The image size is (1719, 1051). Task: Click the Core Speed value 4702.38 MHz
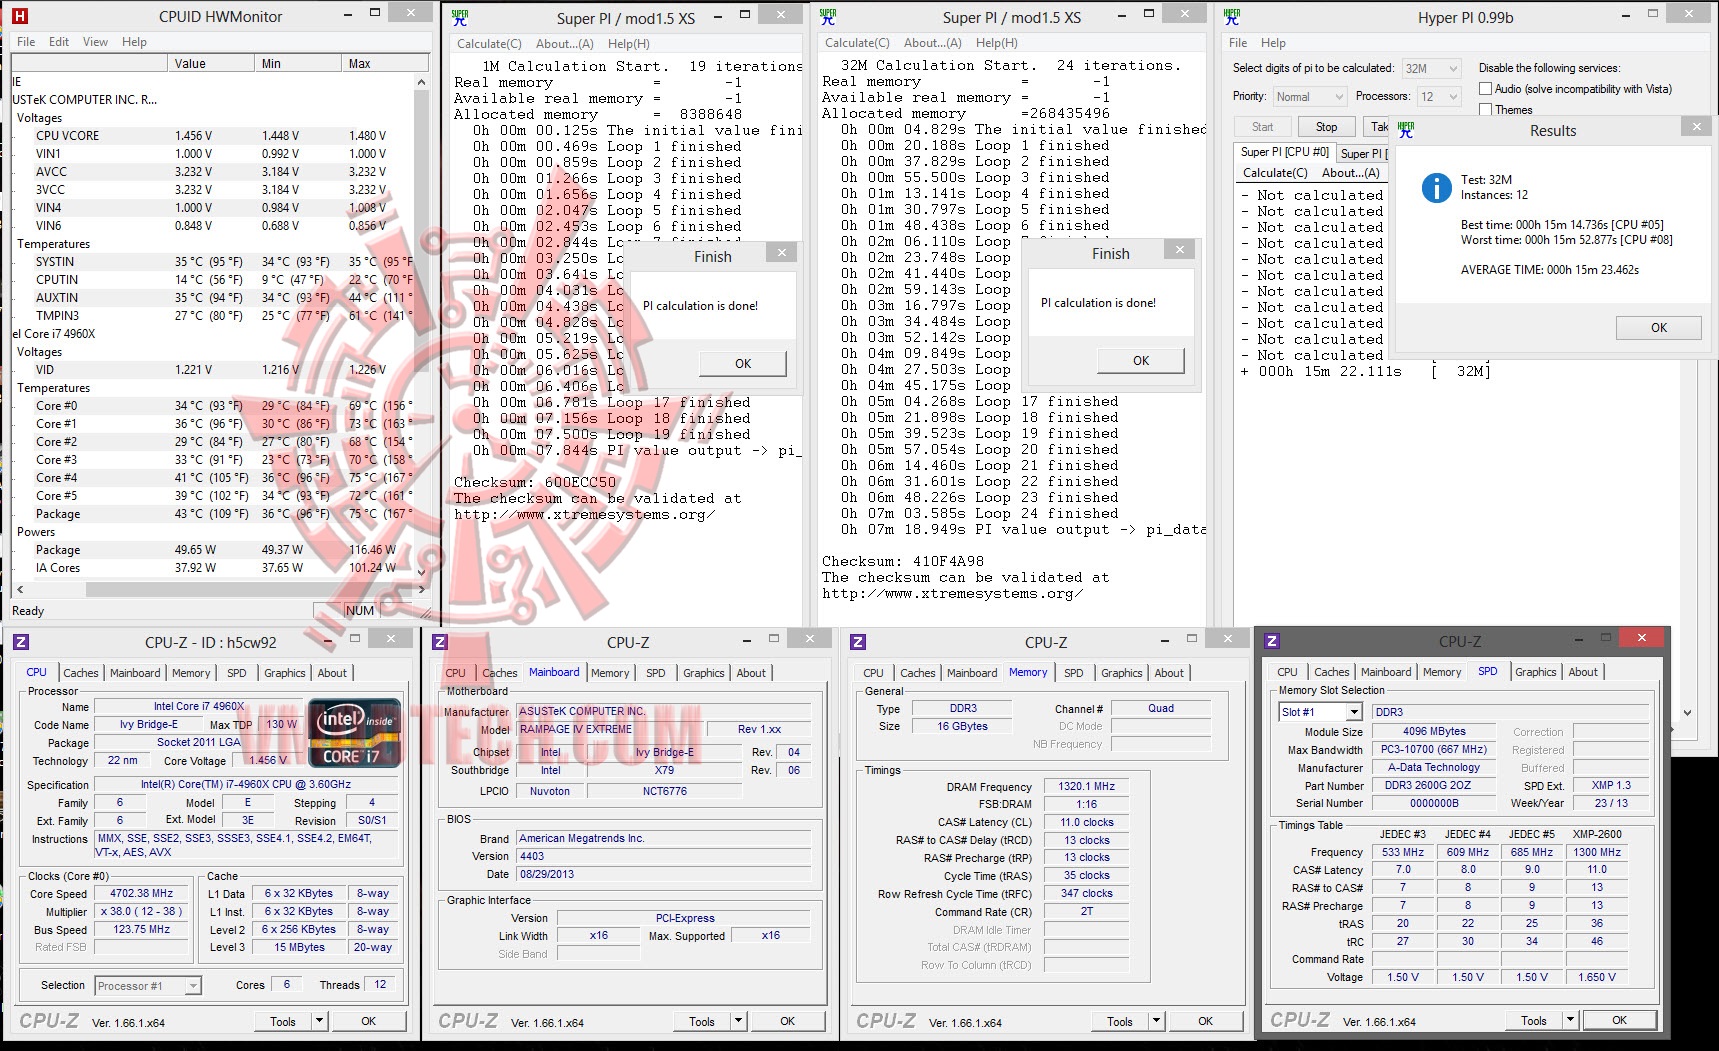142,894
